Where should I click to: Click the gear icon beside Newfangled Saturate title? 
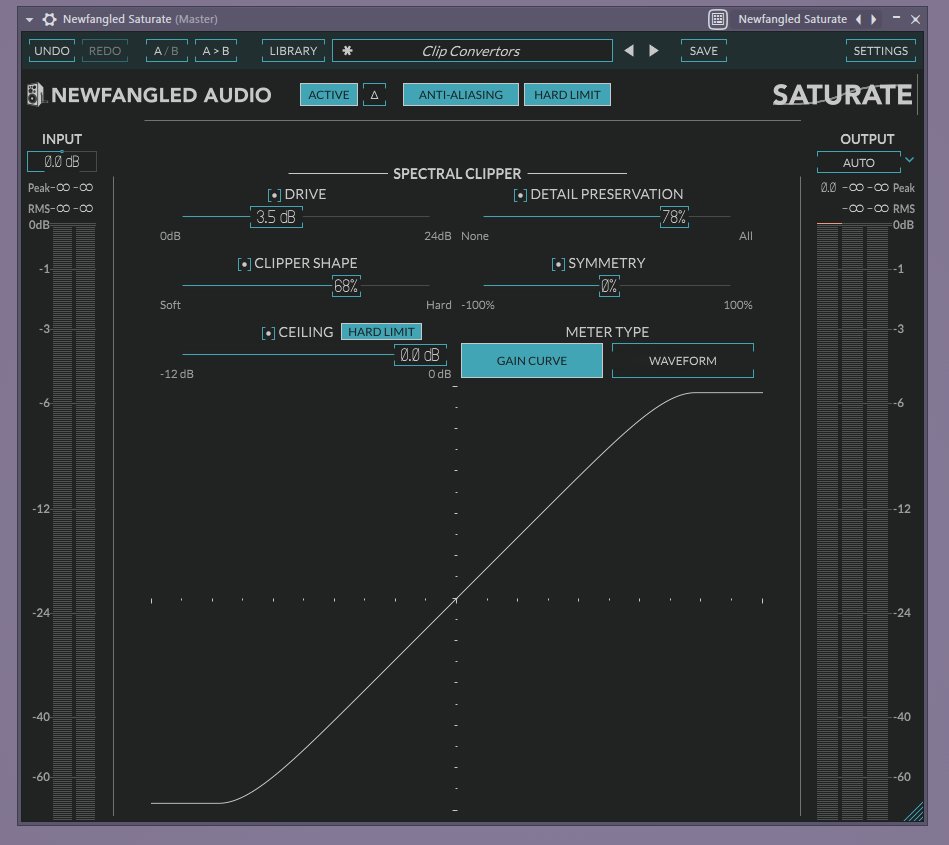(x=49, y=19)
